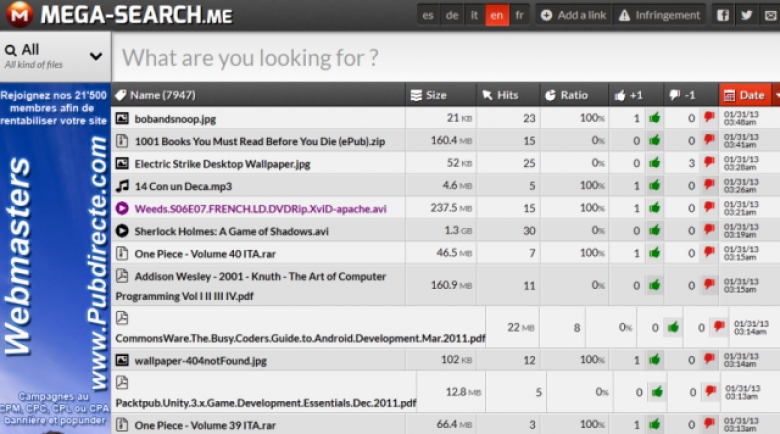
Task: Click image icon next to bobandsnoop.jpg
Action: [x=122, y=118]
